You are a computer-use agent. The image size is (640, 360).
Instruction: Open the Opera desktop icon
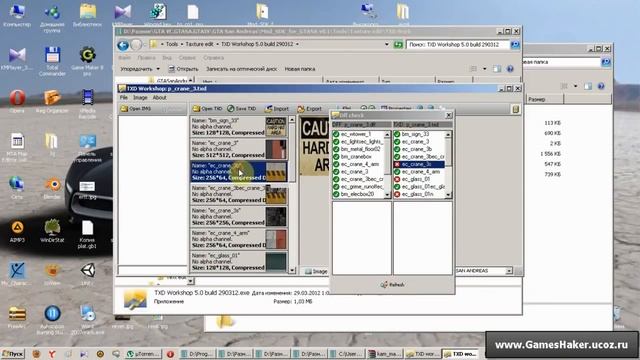(17, 101)
